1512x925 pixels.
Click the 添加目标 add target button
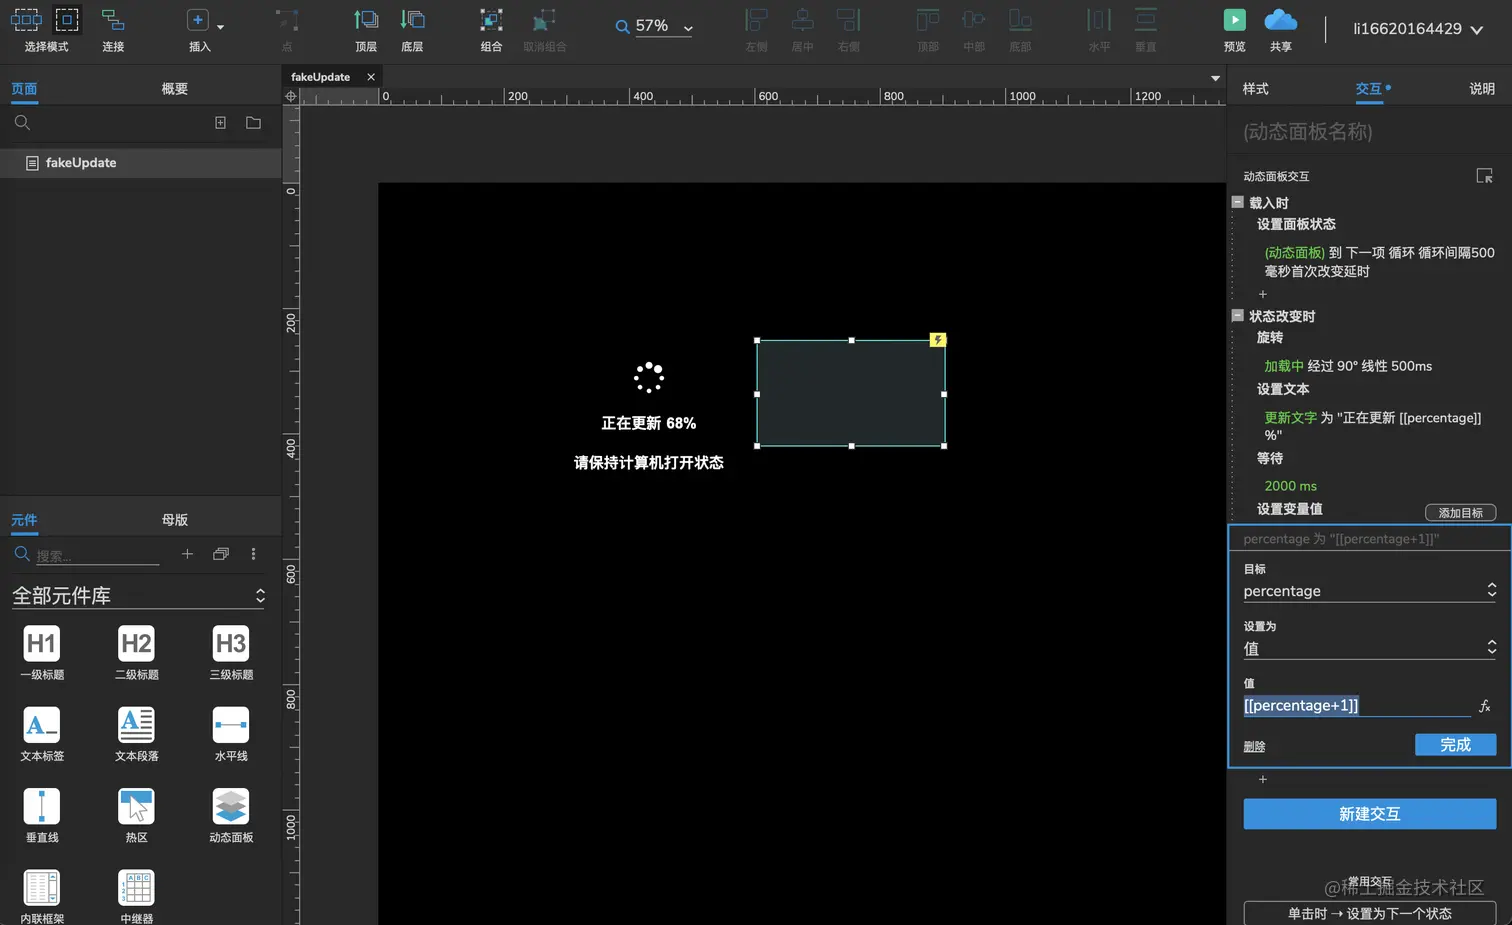(x=1460, y=512)
